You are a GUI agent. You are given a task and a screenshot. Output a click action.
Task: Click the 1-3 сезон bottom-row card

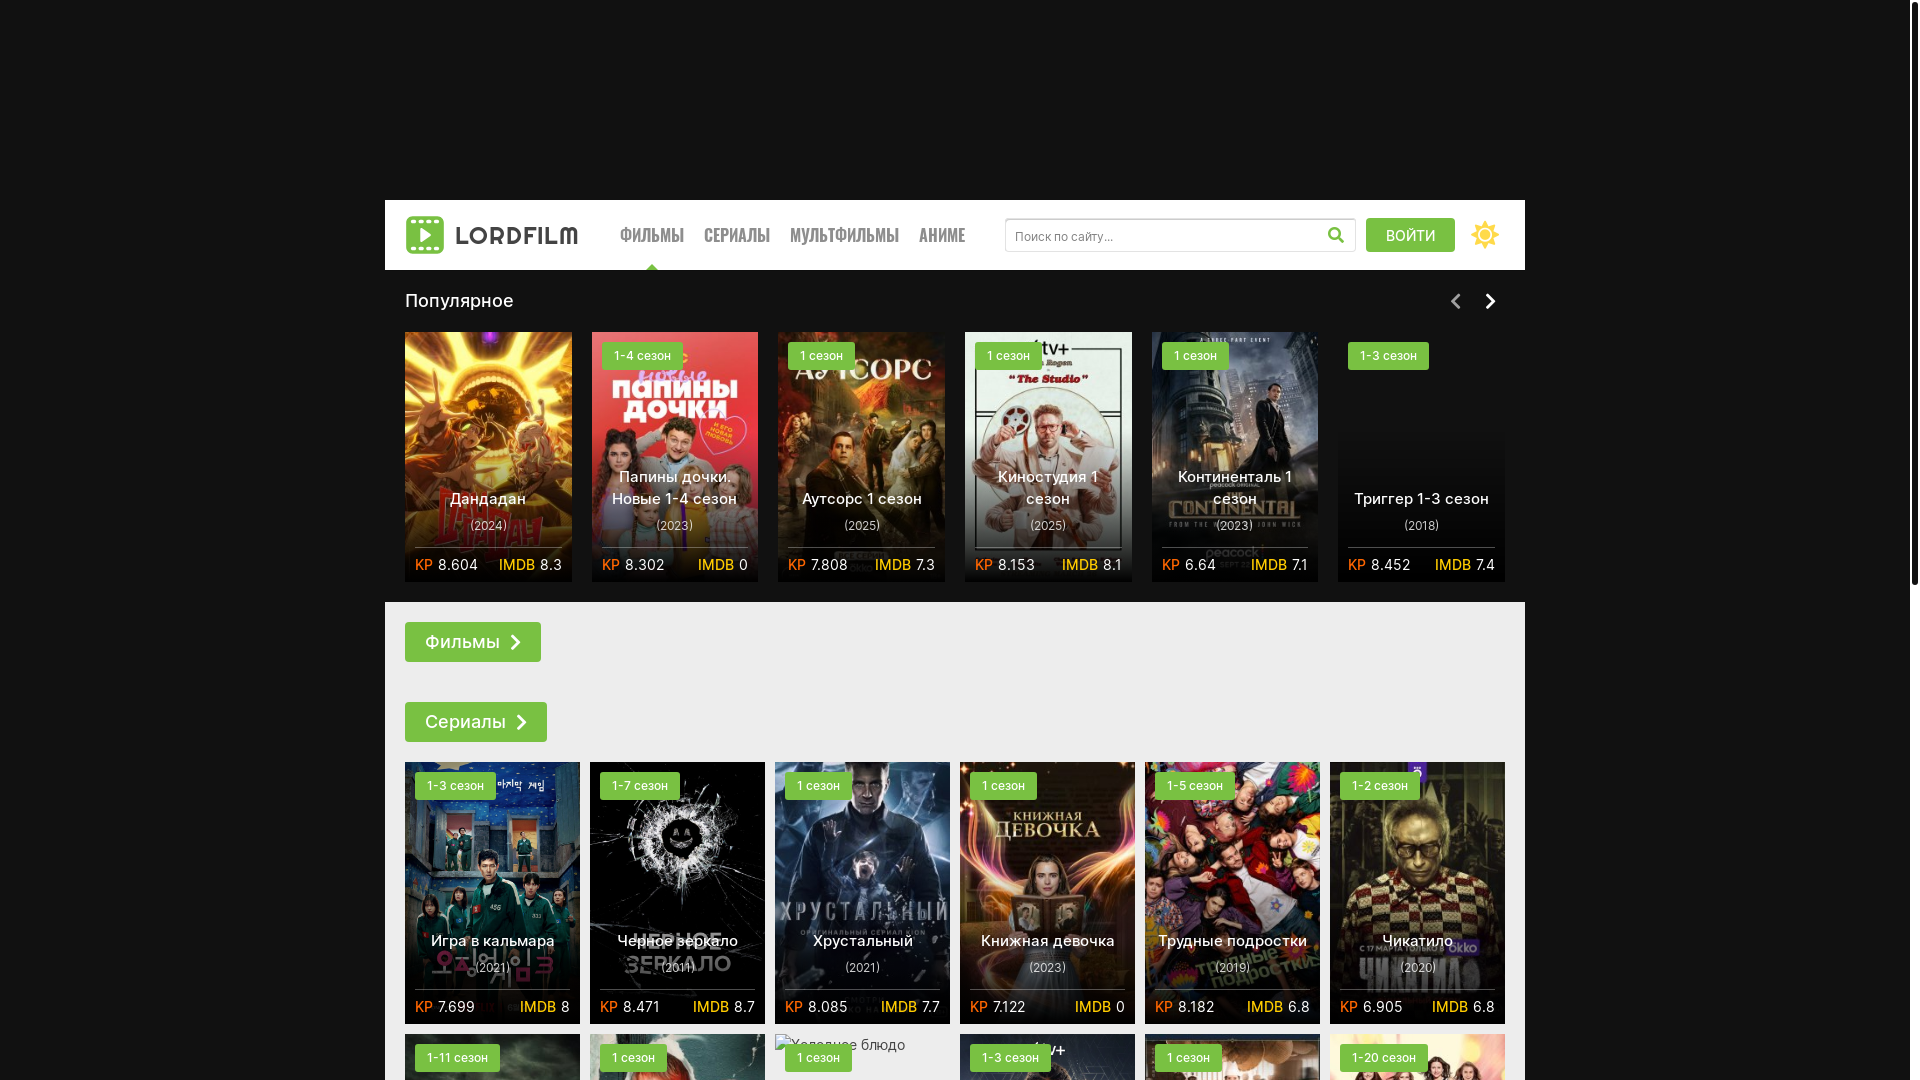[x=1047, y=1057]
